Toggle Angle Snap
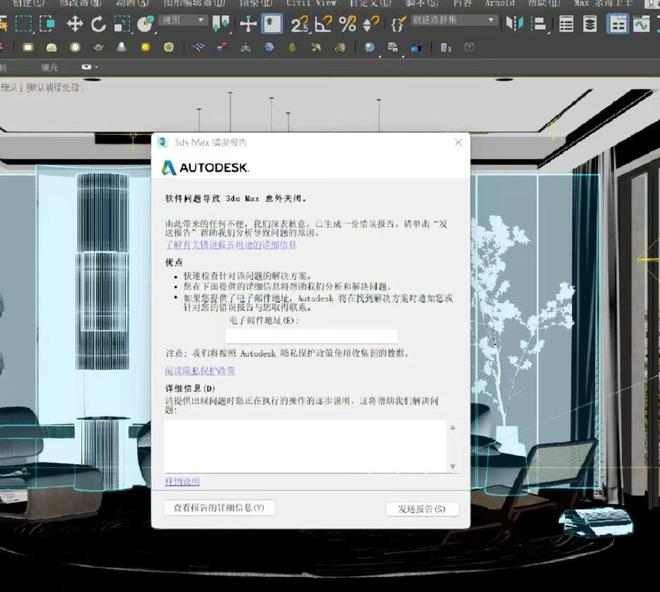 point(323,24)
